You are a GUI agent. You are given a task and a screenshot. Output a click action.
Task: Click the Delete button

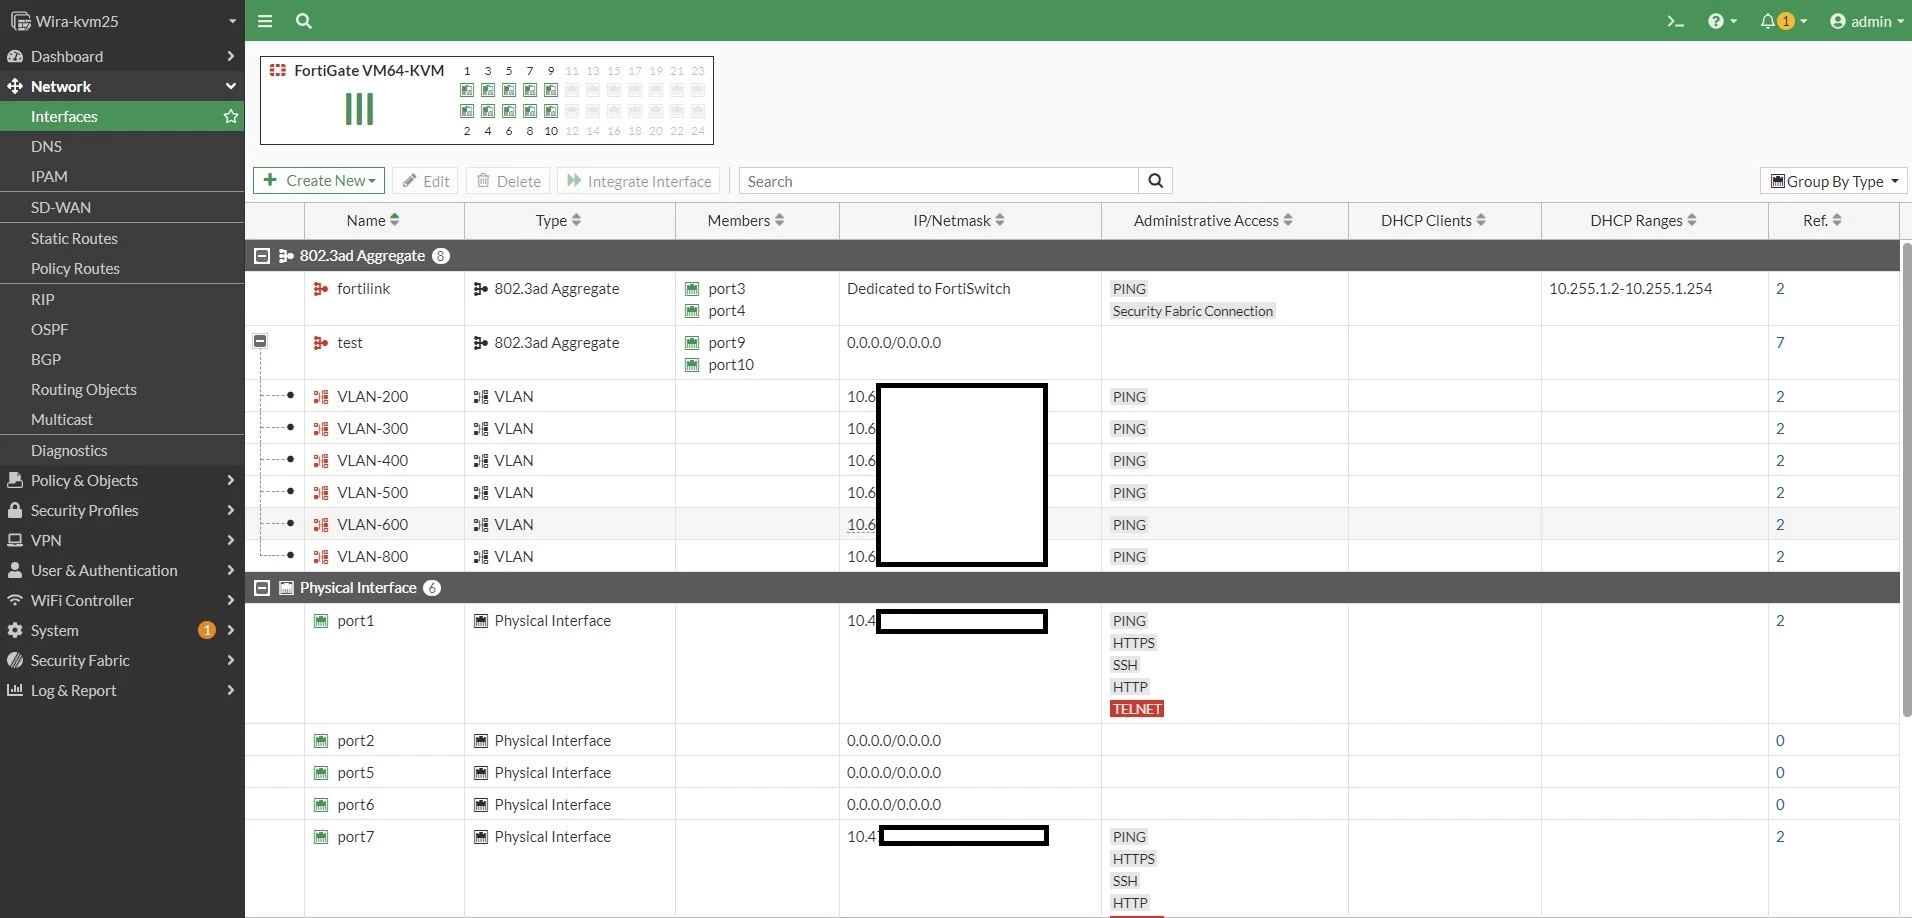tap(509, 181)
